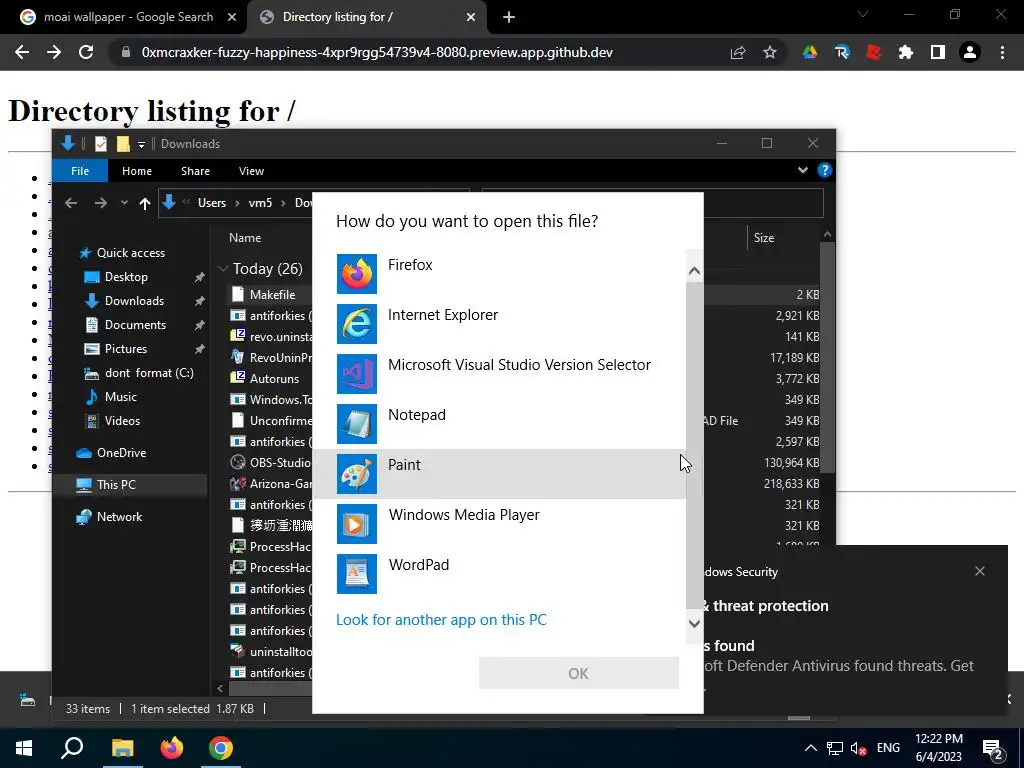Choose WordPad to open the file

pyautogui.click(x=500, y=573)
